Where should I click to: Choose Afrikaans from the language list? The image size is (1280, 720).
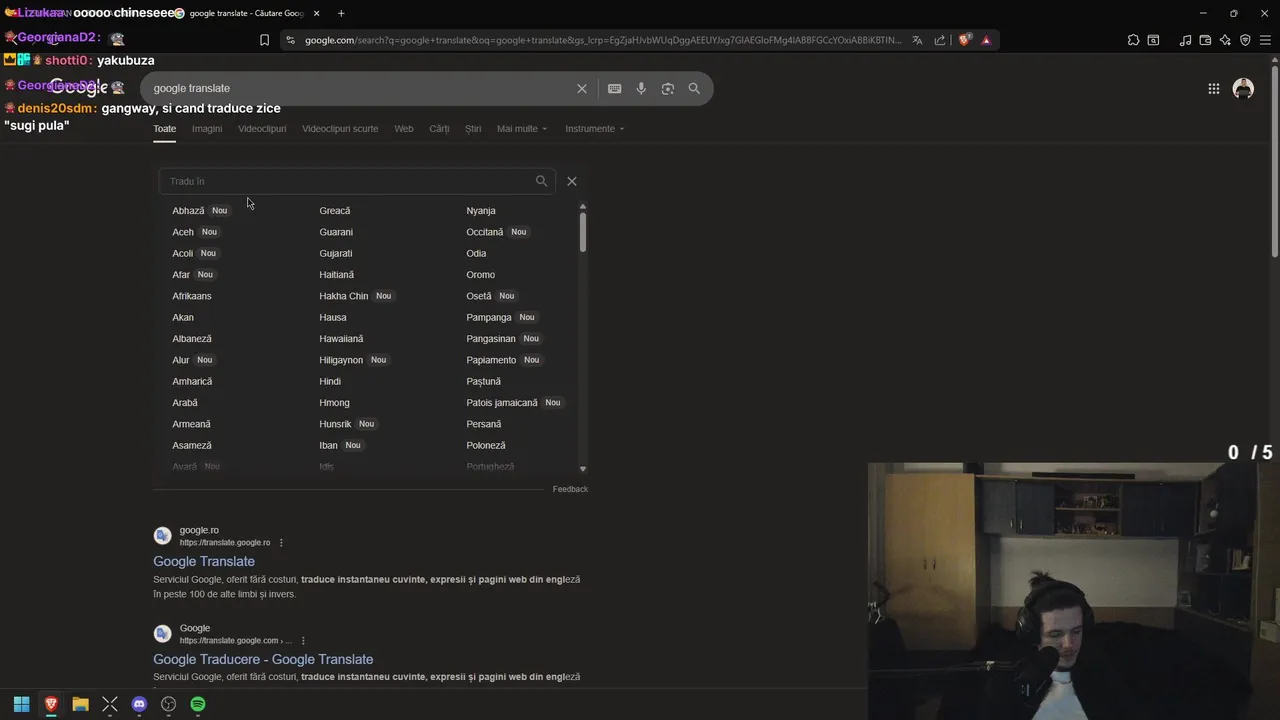point(192,296)
